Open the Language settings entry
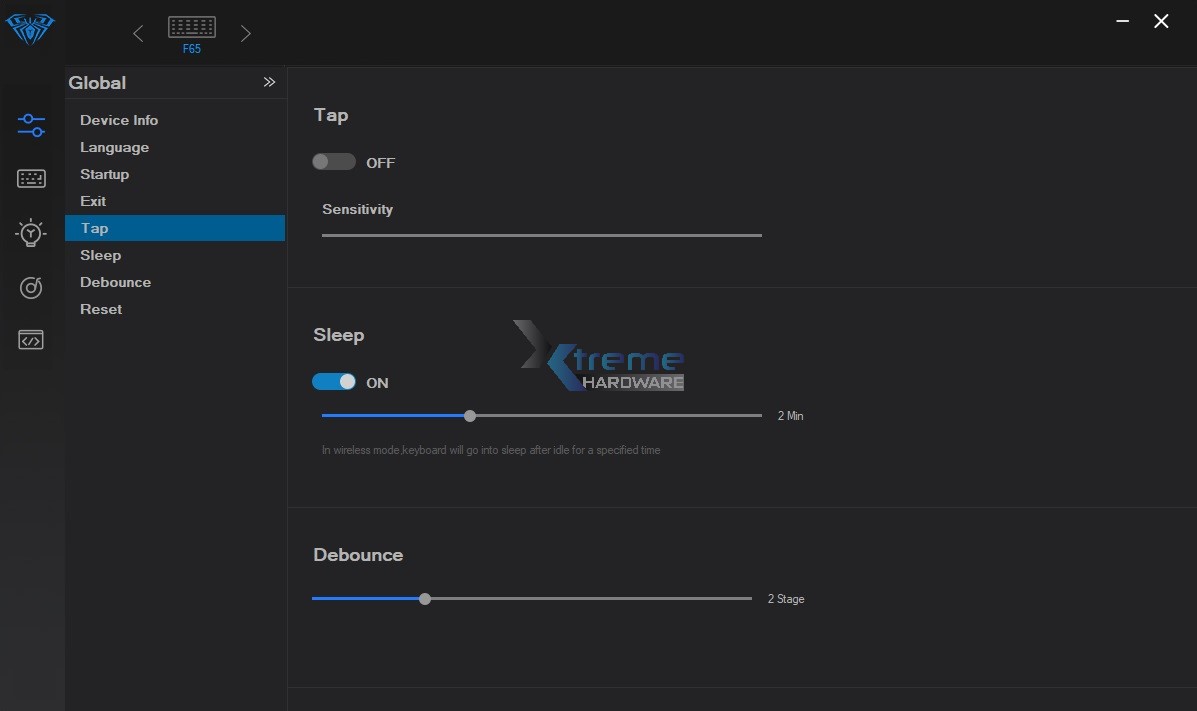Screen dimensions: 1197x711 [x=114, y=147]
